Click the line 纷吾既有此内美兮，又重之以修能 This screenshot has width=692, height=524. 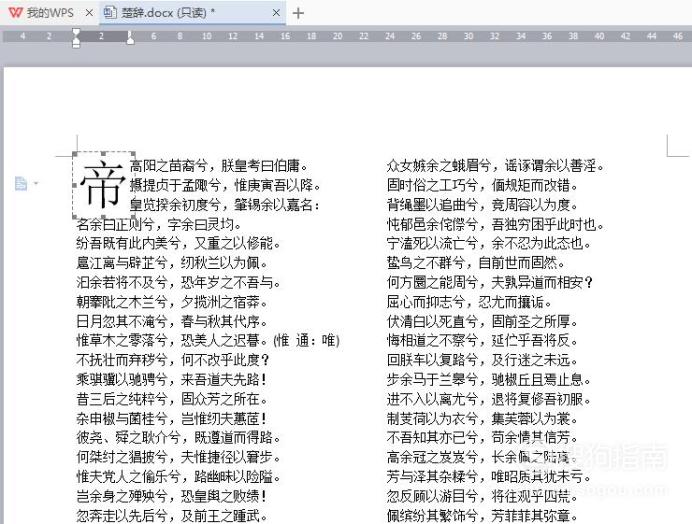[178, 243]
